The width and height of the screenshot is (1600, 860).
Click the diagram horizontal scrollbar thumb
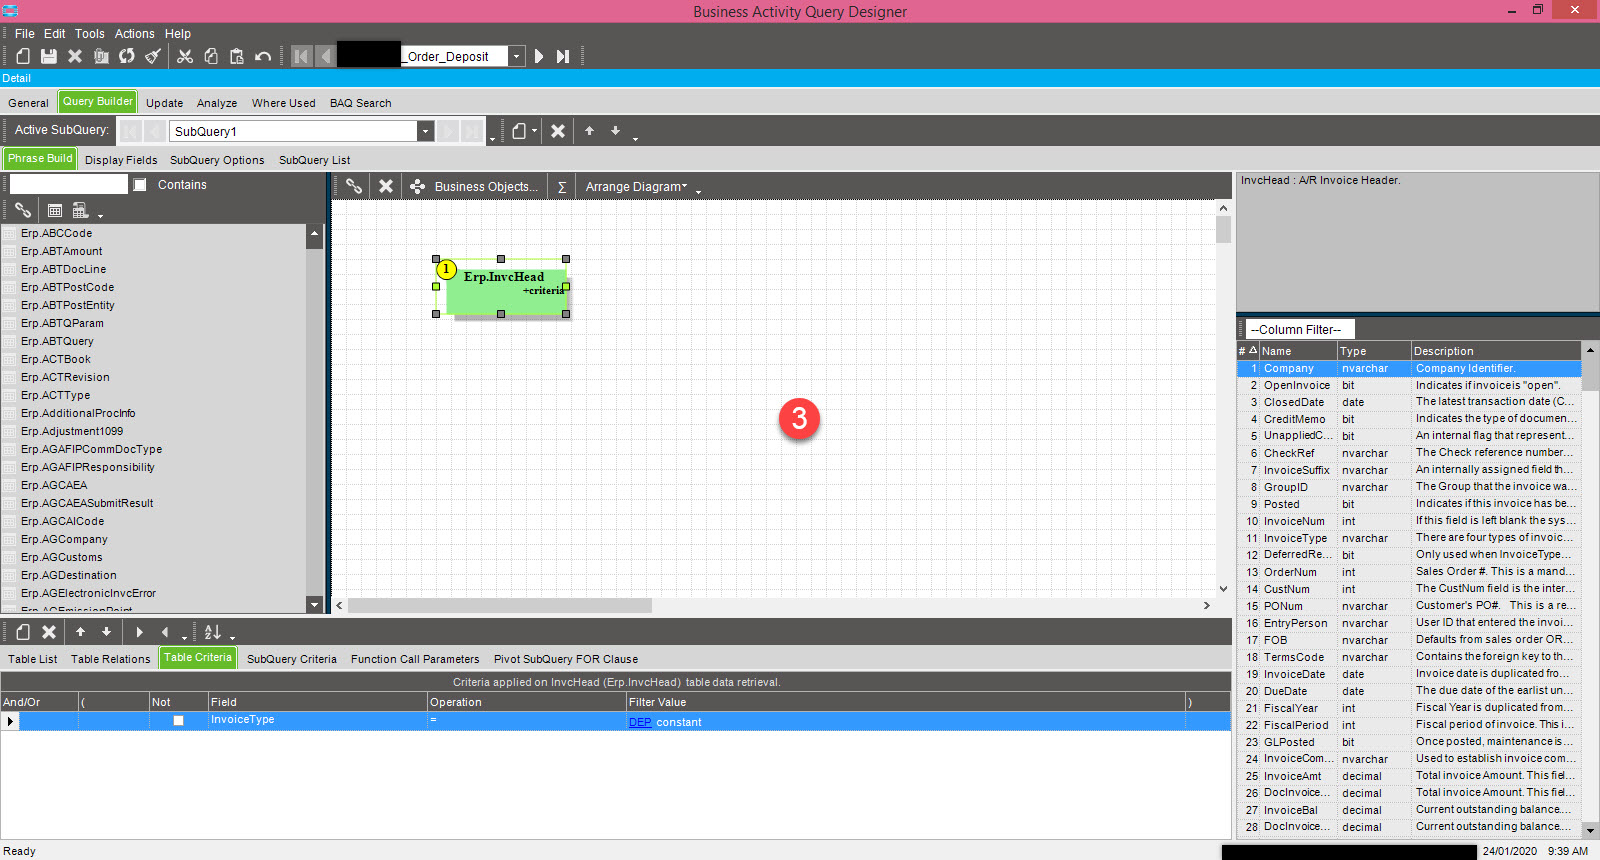(500, 605)
